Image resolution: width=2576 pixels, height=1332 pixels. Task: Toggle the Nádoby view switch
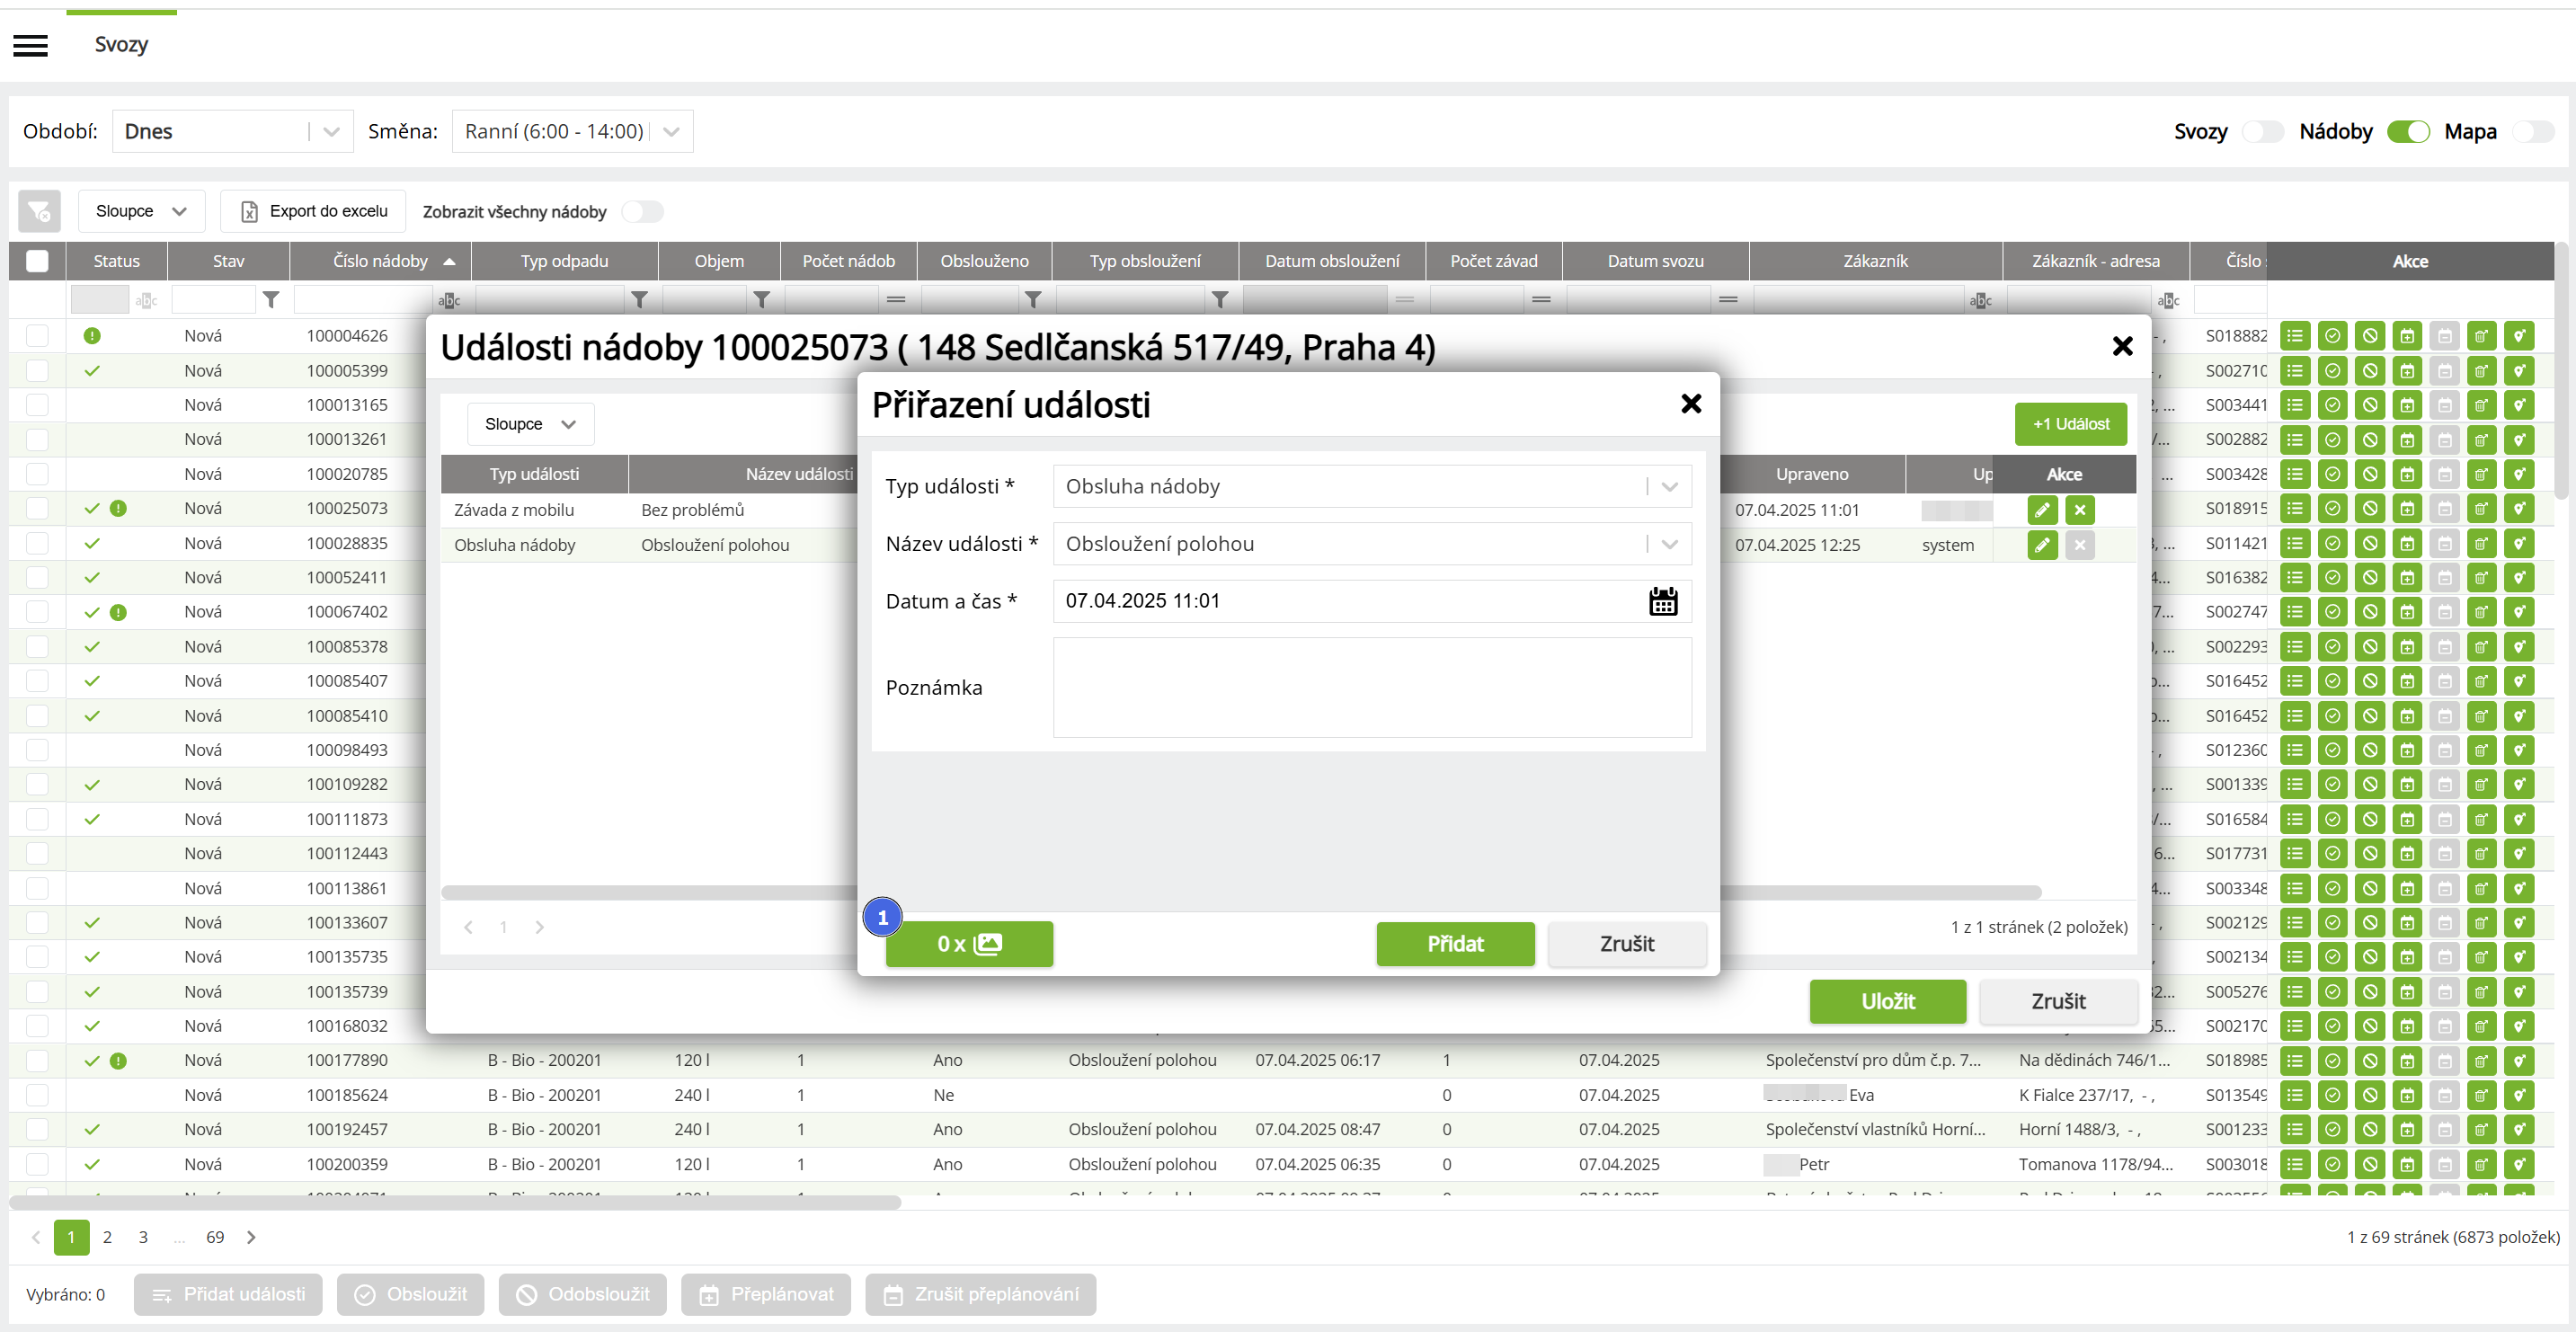click(2408, 131)
